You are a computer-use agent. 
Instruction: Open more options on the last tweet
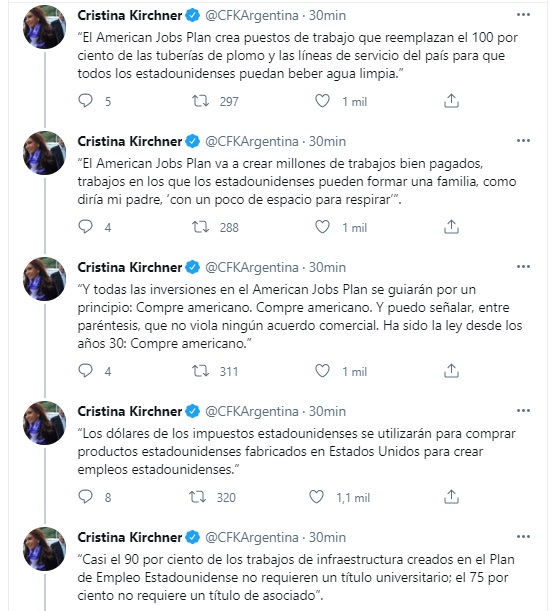[x=523, y=537]
